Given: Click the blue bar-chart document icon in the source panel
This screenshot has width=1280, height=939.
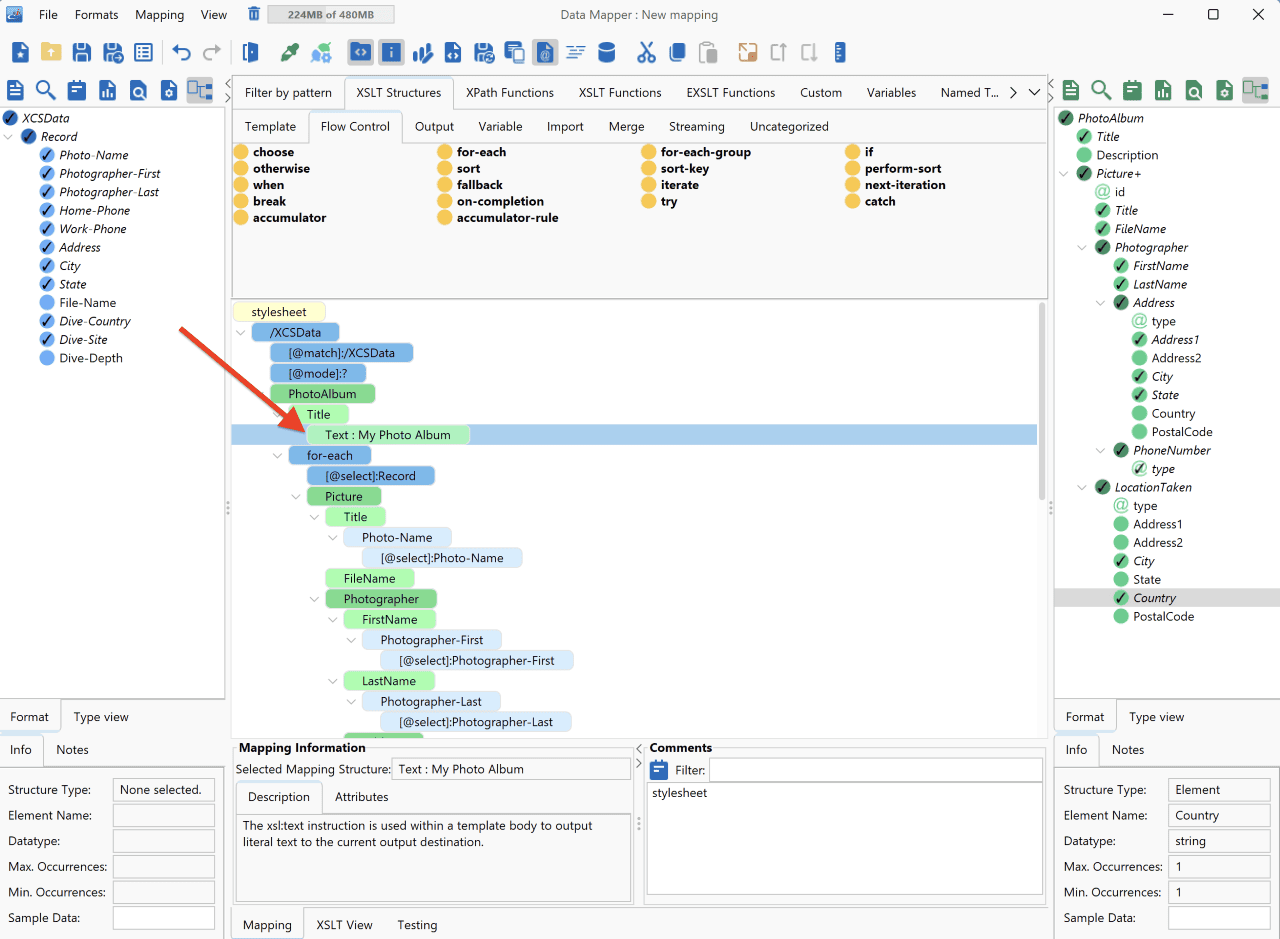Looking at the screenshot, I should [107, 90].
